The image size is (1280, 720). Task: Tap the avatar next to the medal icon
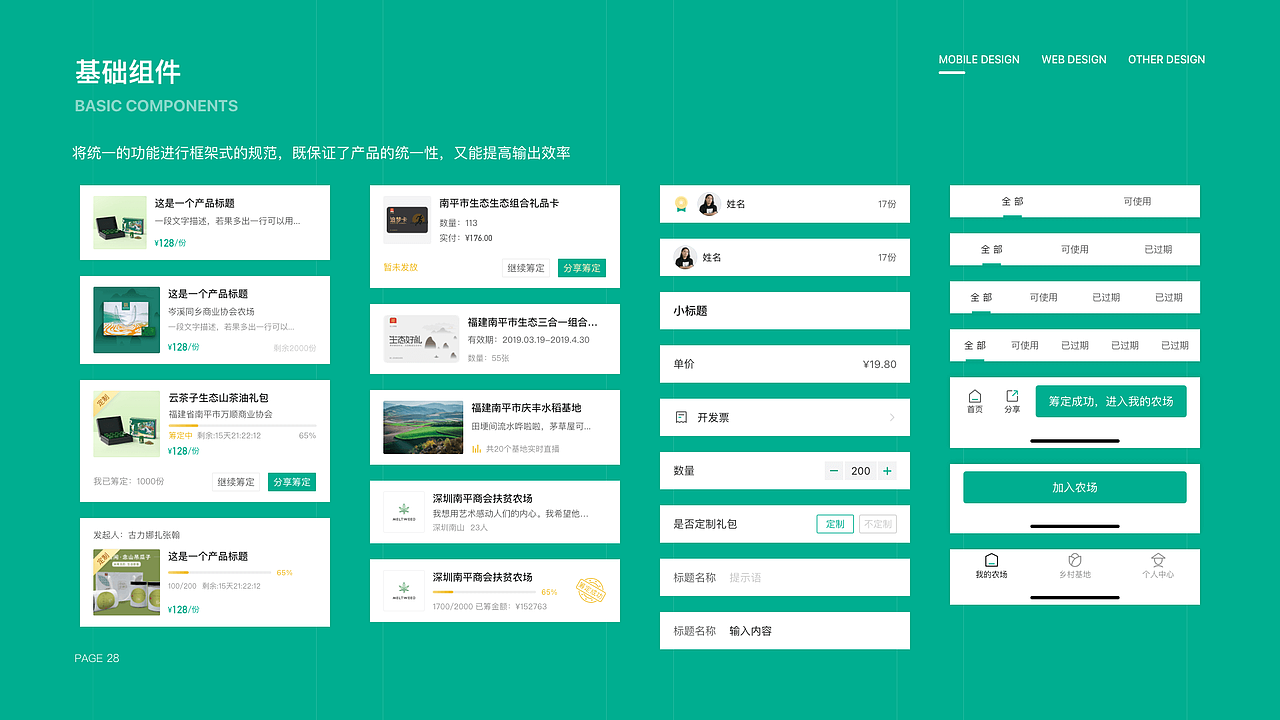709,204
